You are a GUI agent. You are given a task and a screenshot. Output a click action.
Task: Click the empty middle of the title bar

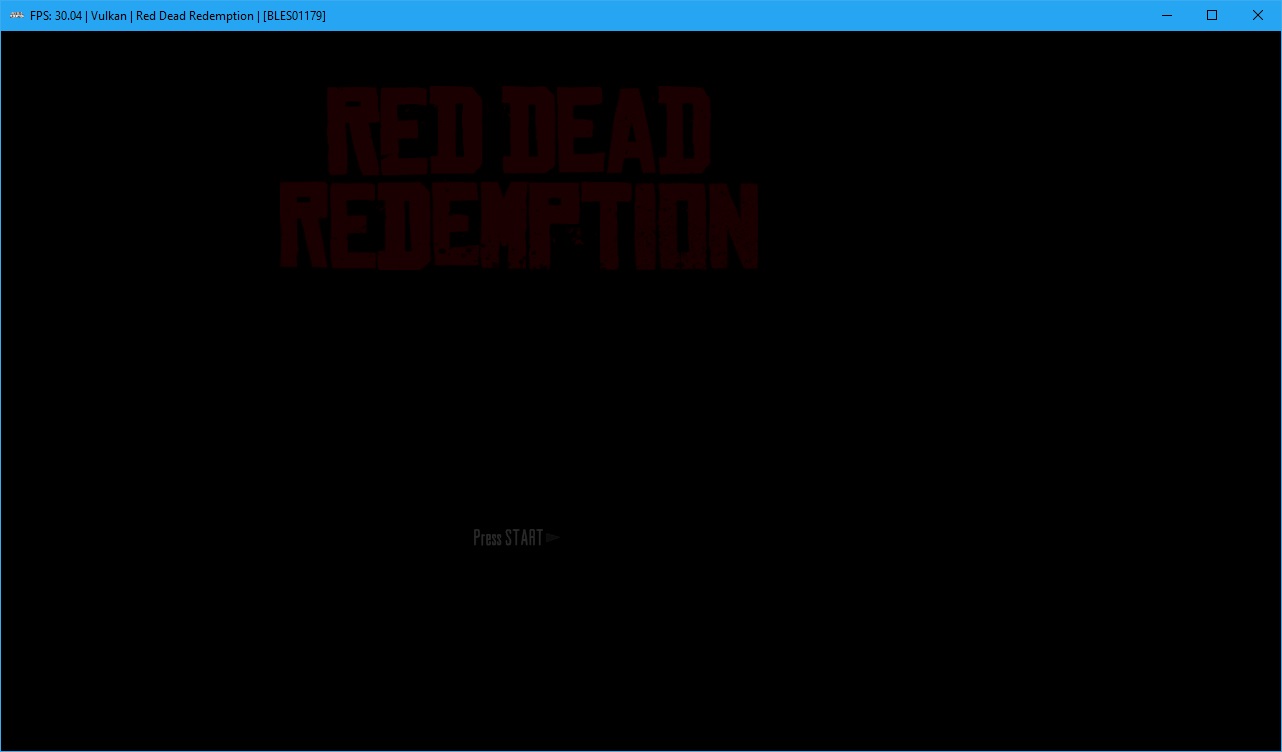point(700,15)
